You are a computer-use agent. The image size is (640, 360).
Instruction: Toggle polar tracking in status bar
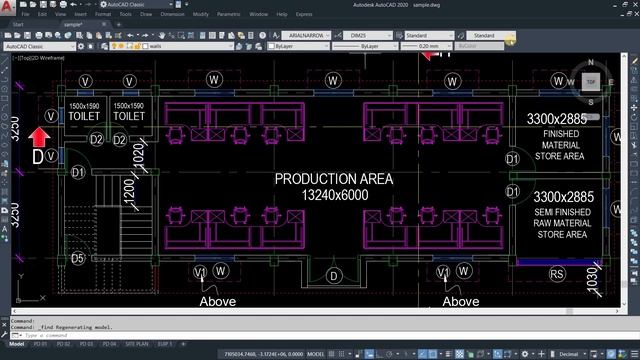tap(390, 354)
